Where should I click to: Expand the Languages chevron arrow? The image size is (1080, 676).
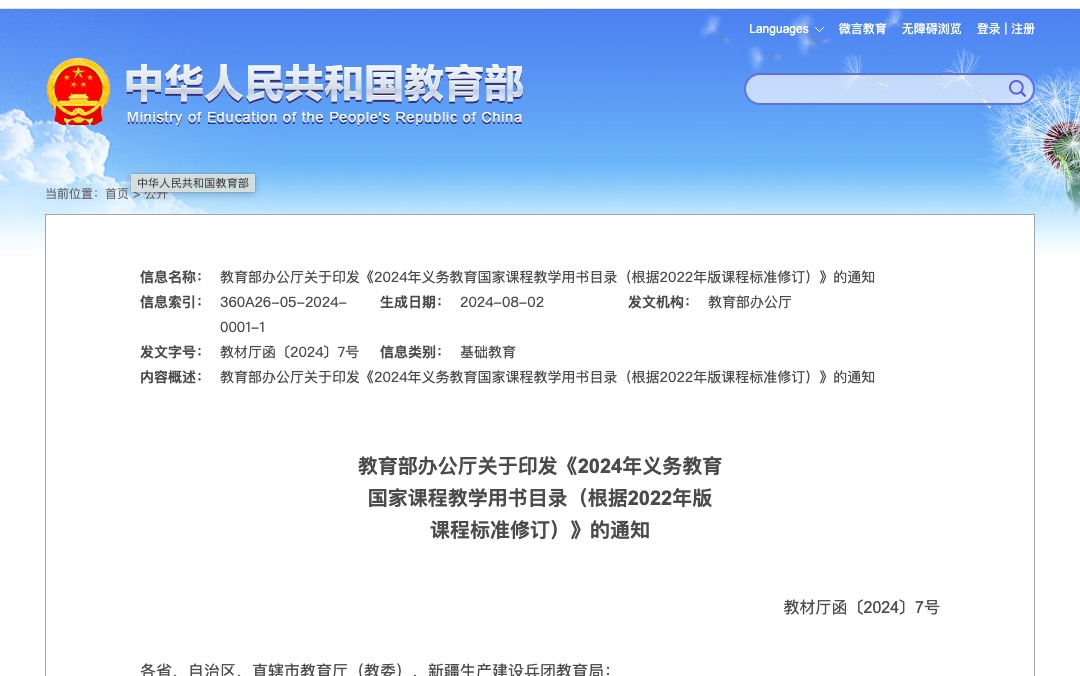pos(819,30)
